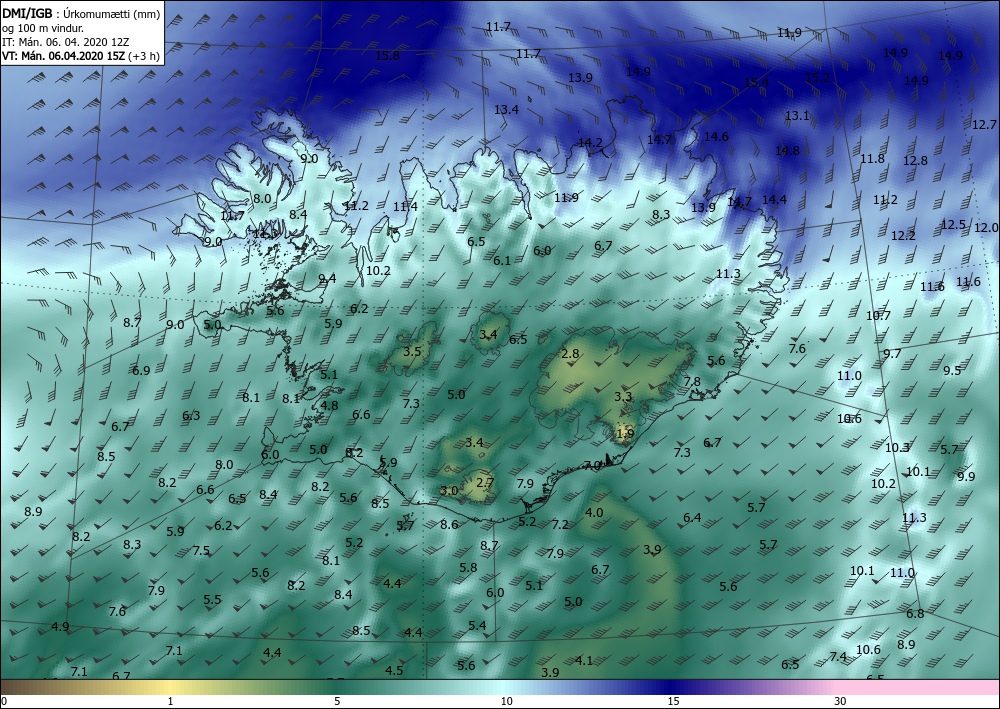Click the 9.9 value on the map

966,476
